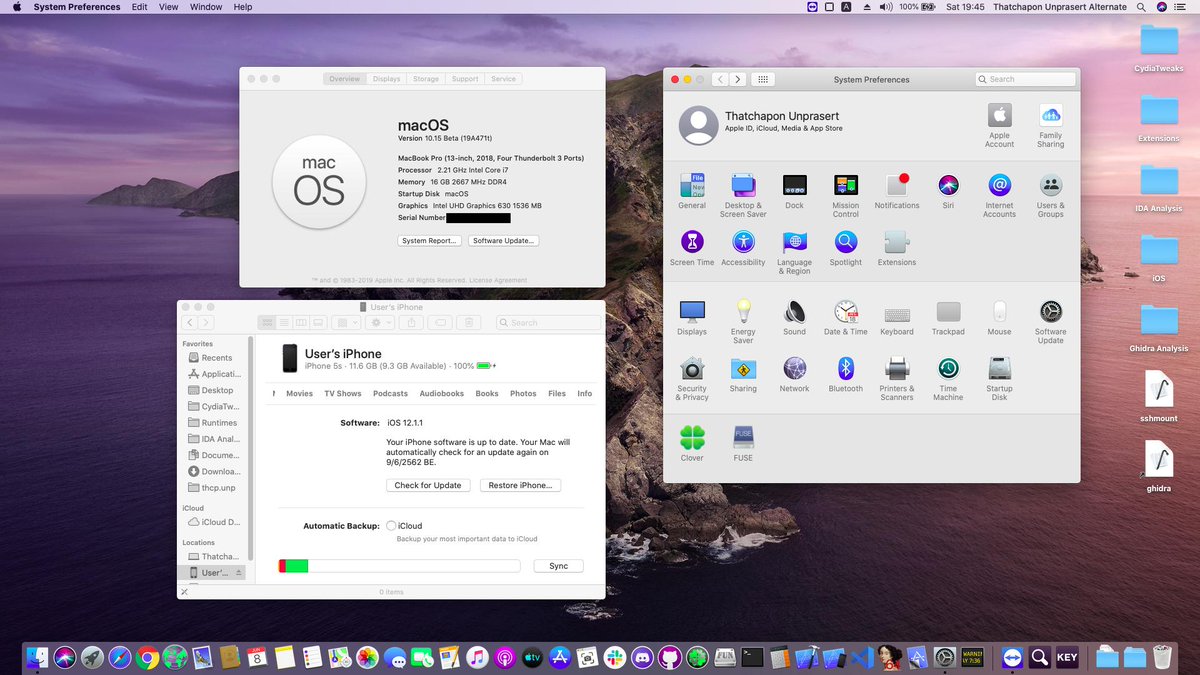Switch to the Storage tab
Image resolution: width=1200 pixels, height=675 pixels.
coord(427,78)
